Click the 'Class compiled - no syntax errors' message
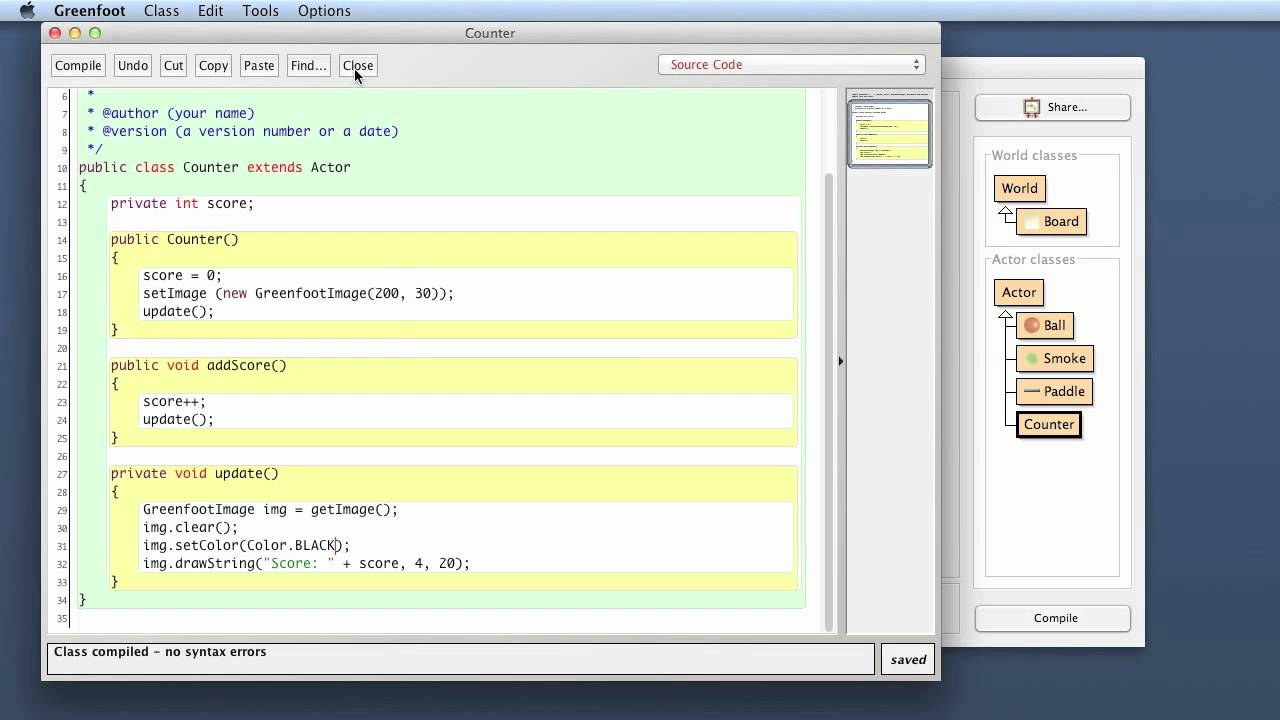This screenshot has height=720, width=1280. pos(160,651)
